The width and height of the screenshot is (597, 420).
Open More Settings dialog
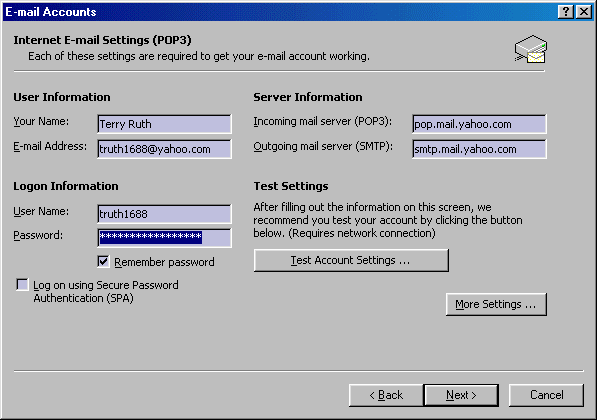[496, 304]
